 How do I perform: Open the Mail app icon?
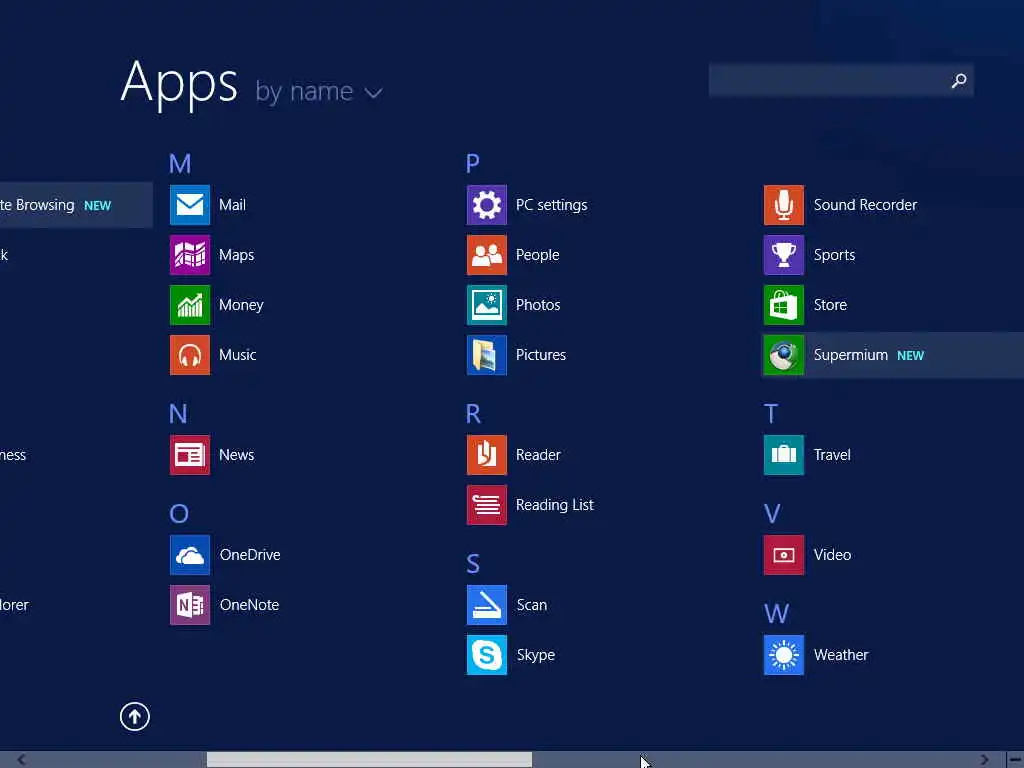click(x=190, y=205)
